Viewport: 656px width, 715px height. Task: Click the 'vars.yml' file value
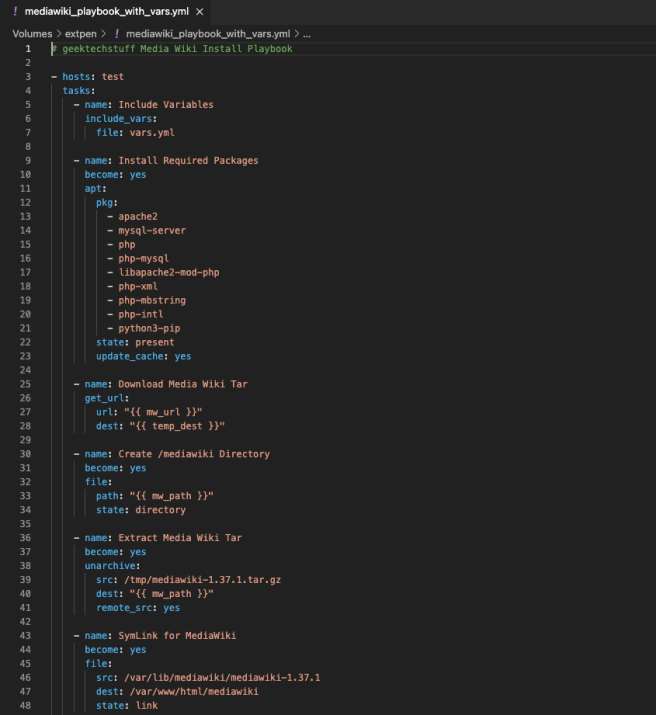(152, 133)
